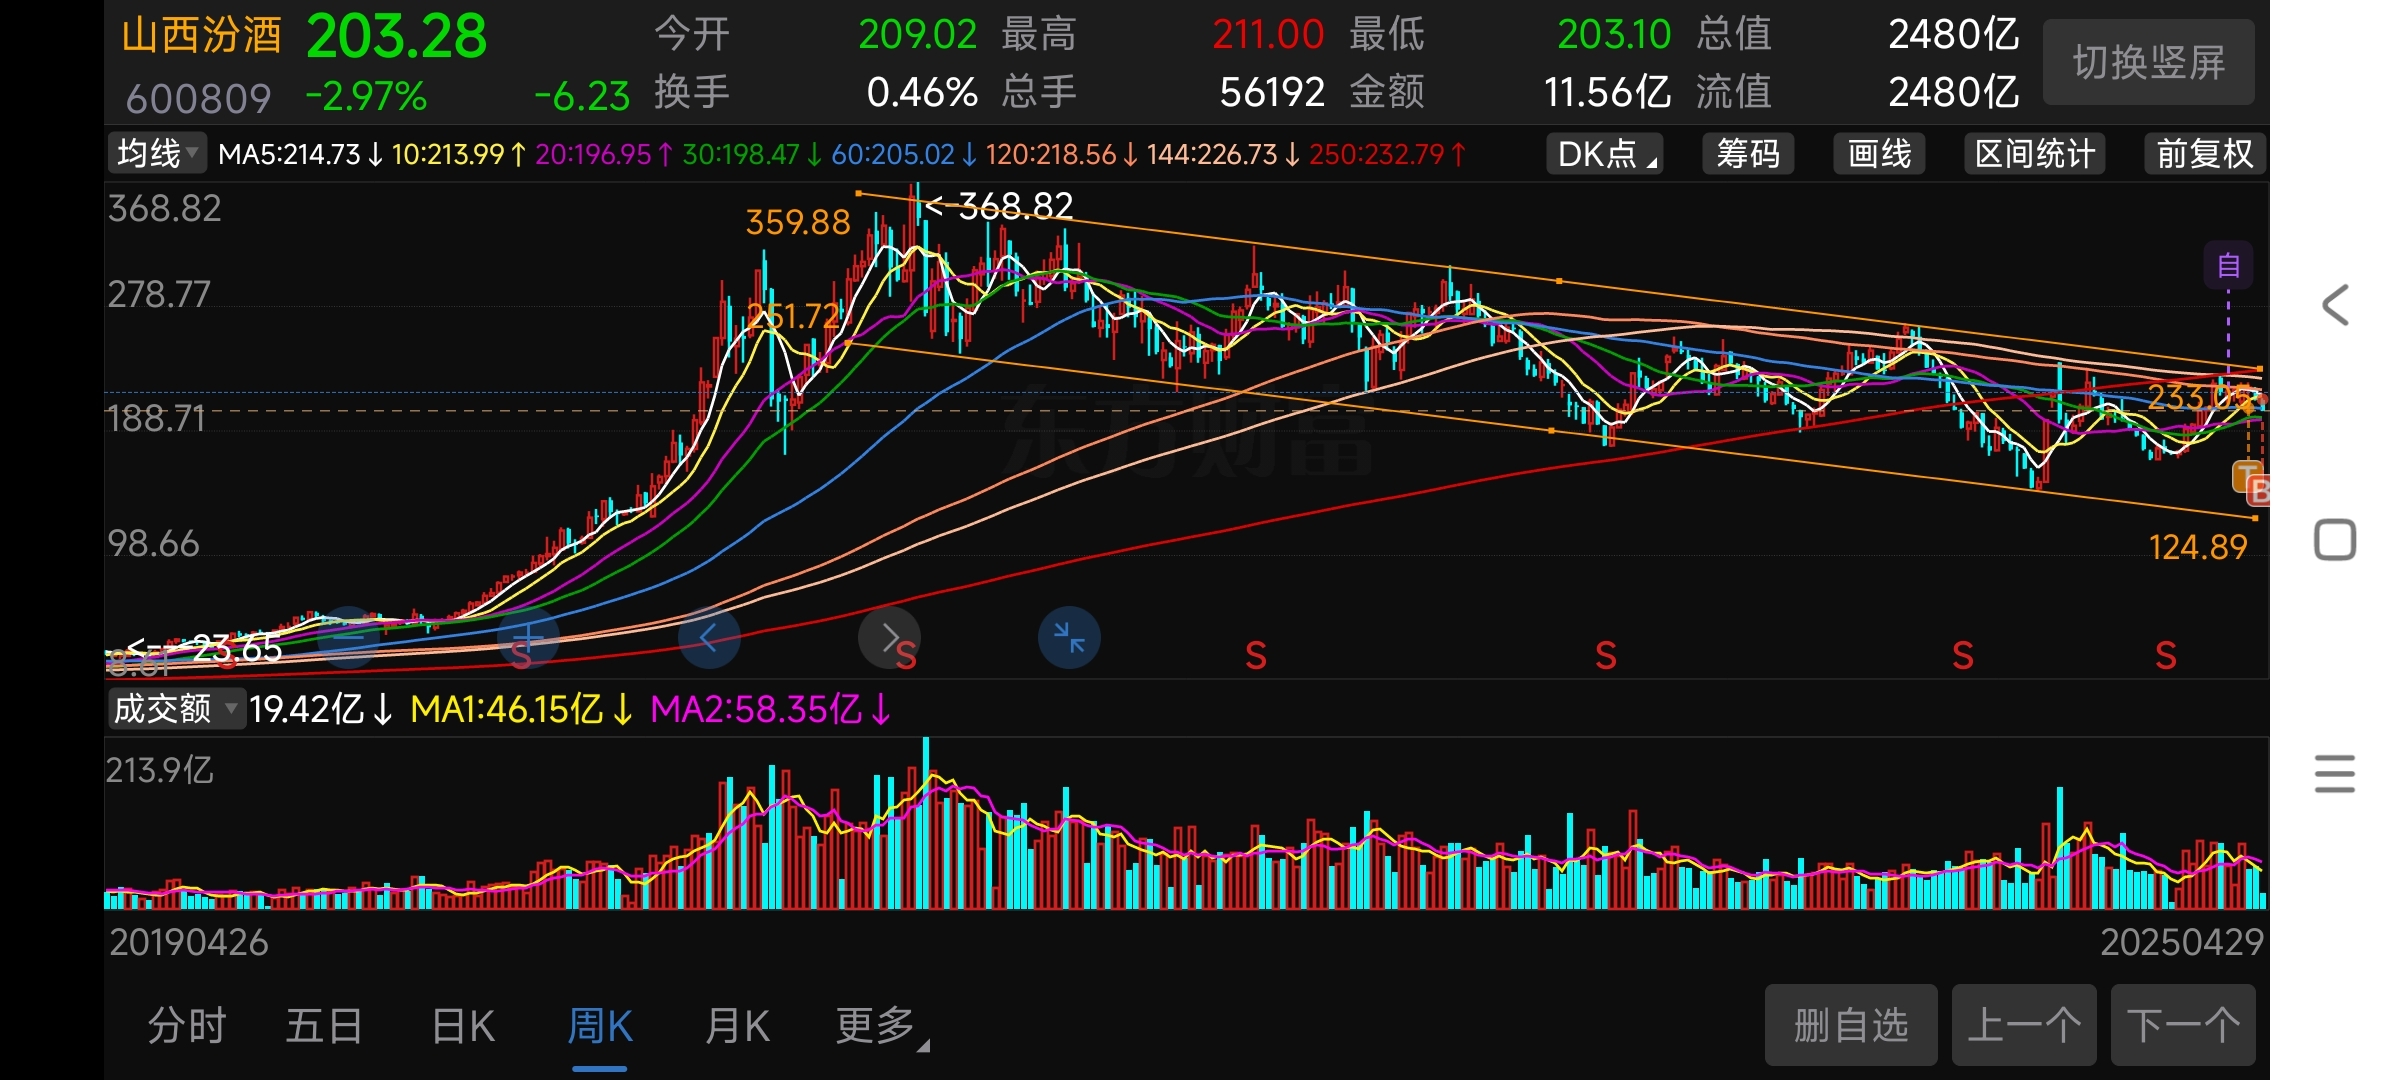Image resolution: width=2400 pixels, height=1080 pixels.
Task: Tap the move-left arrow circle on chart
Action: coord(709,637)
